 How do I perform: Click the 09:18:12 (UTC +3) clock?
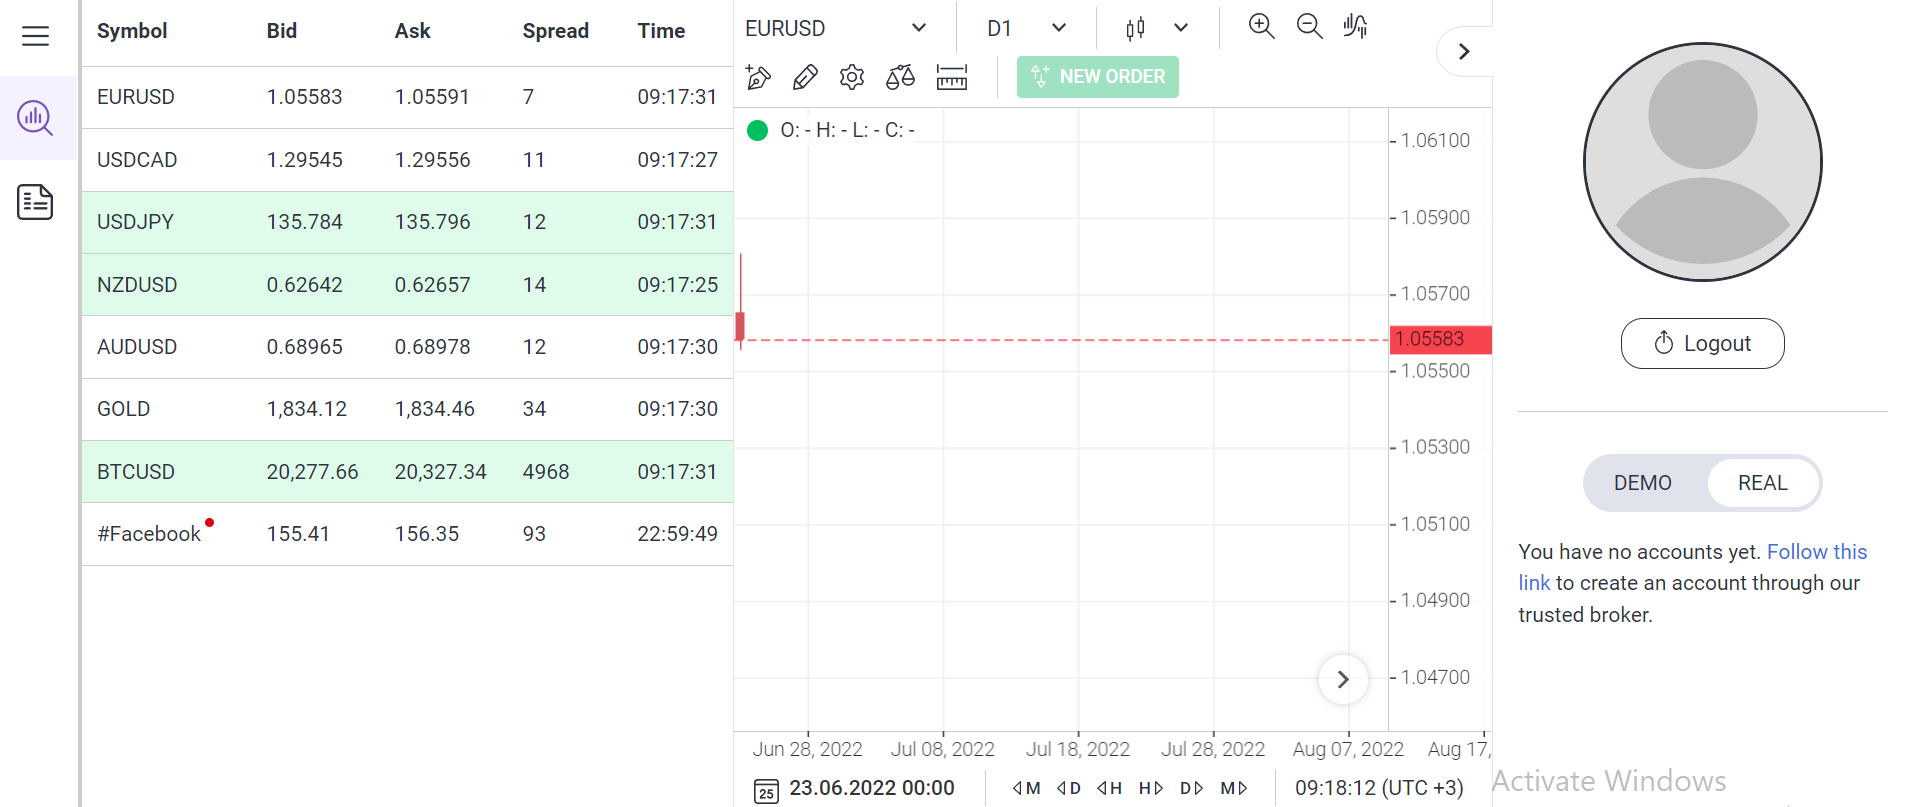tap(1379, 788)
